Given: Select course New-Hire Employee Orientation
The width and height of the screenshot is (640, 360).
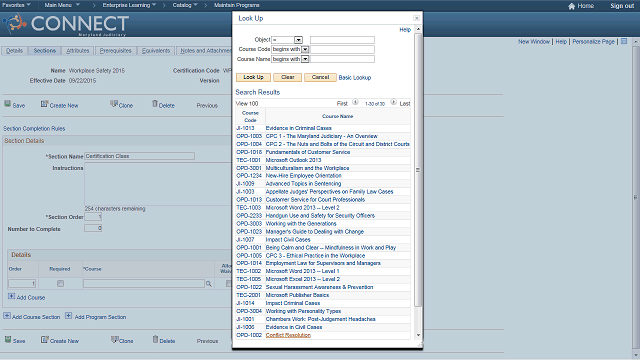Looking at the screenshot, I should point(303,176).
